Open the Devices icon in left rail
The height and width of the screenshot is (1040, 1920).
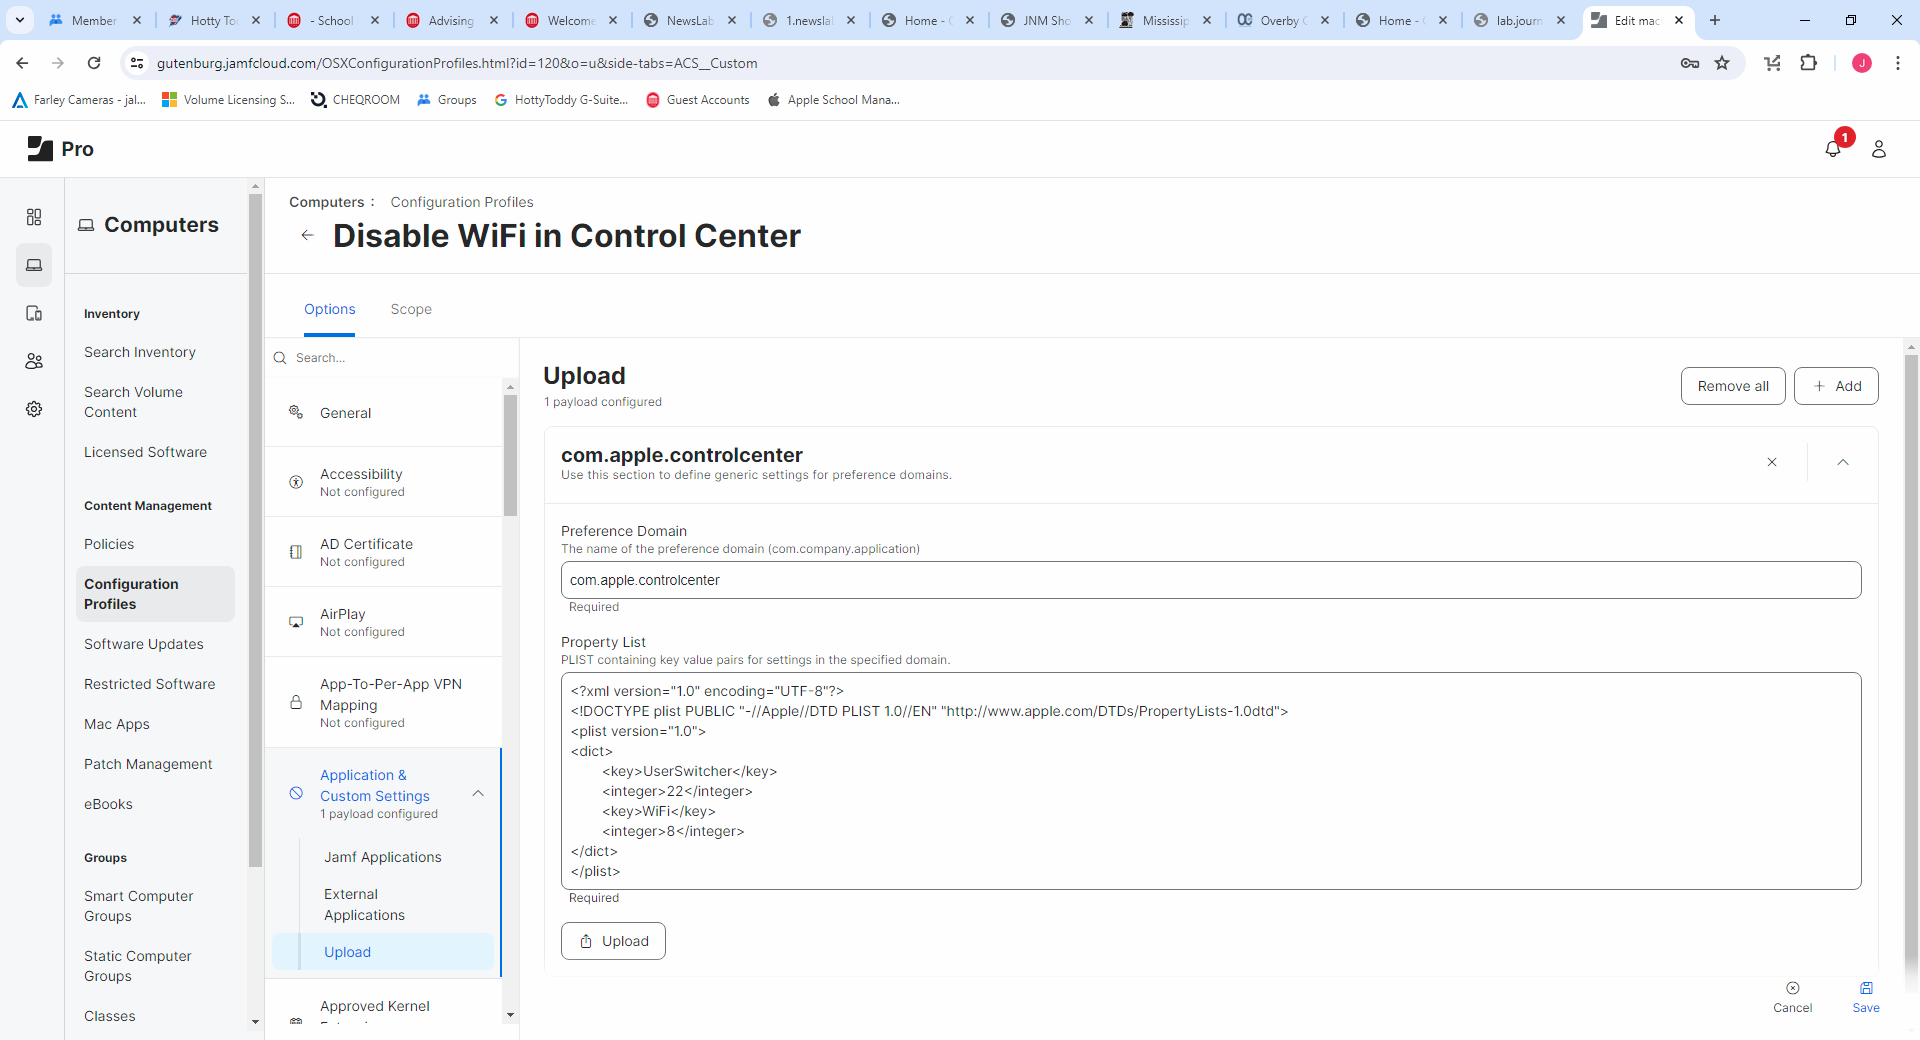tap(34, 313)
